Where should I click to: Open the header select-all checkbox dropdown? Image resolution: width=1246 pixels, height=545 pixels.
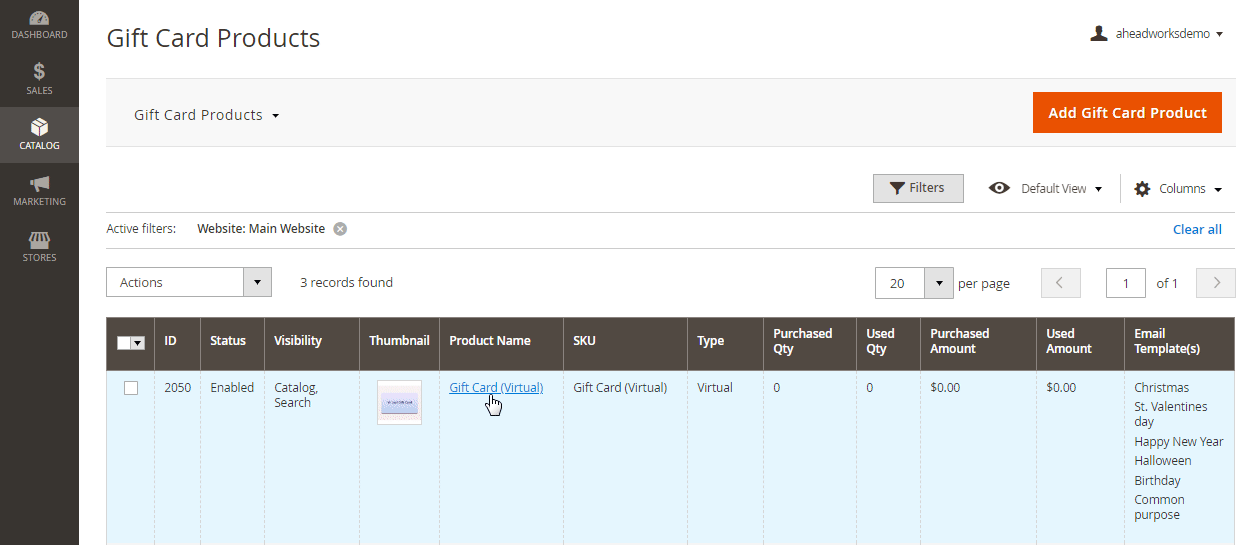[x=138, y=343]
